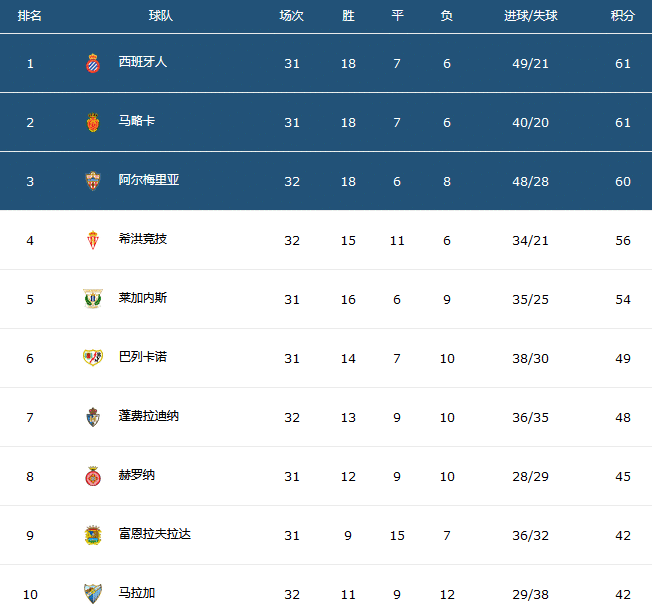Select the 排名 column header
Viewport: 652px width, 609px height.
30,16
